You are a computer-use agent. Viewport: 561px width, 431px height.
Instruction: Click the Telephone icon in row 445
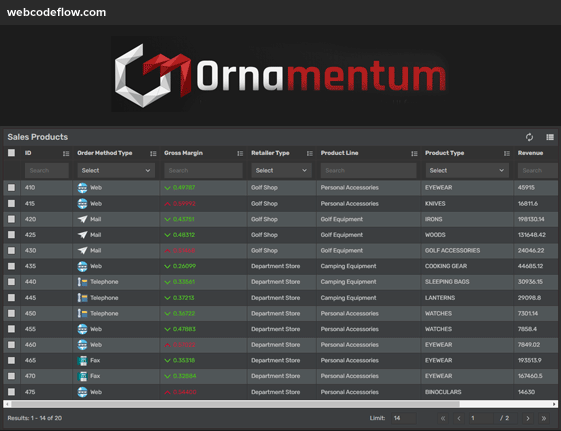[83, 298]
